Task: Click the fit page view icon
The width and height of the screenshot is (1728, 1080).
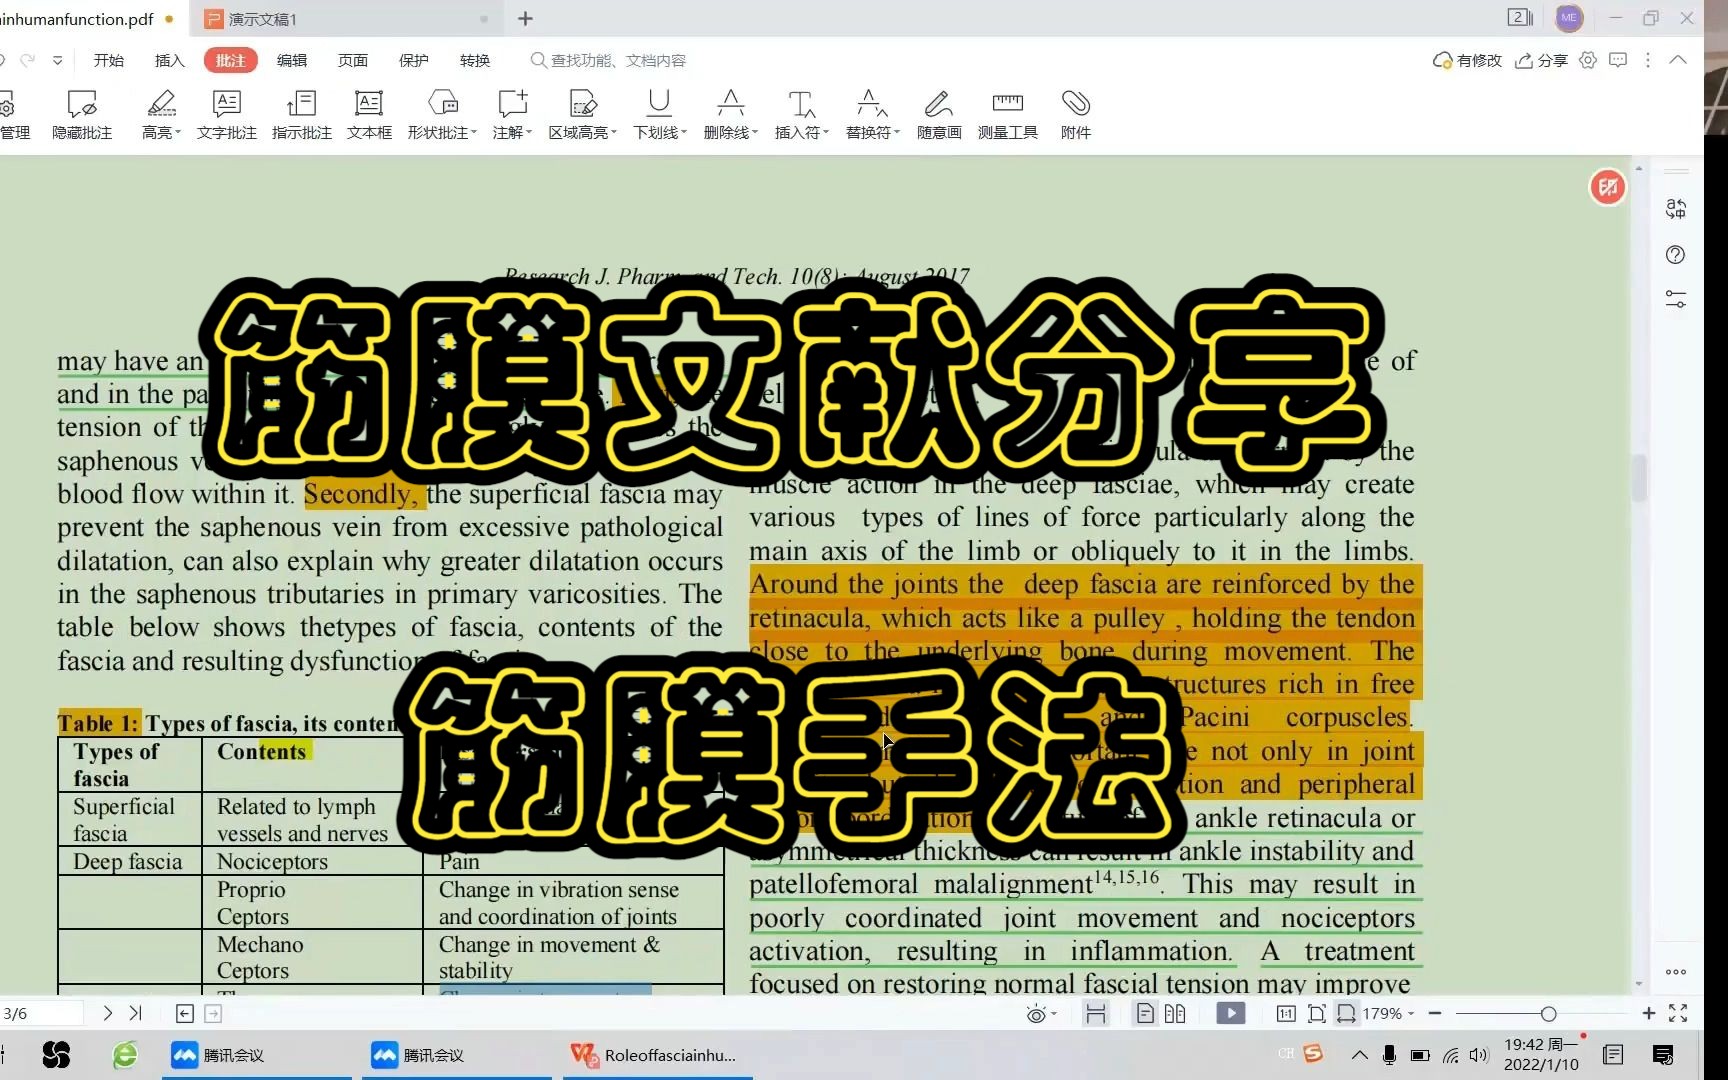Action: tap(1317, 1013)
